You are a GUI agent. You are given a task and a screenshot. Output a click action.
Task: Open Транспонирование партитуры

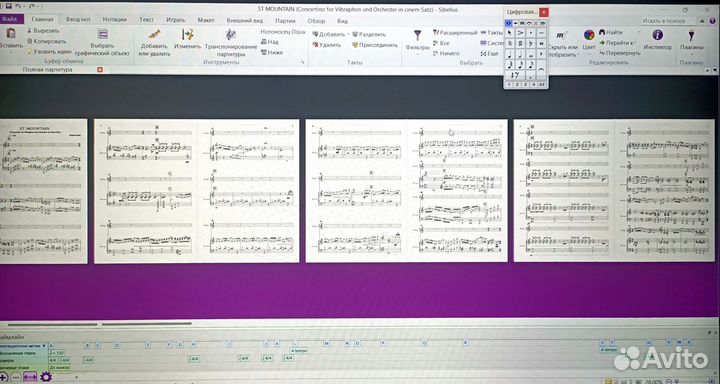pyautogui.click(x=231, y=42)
